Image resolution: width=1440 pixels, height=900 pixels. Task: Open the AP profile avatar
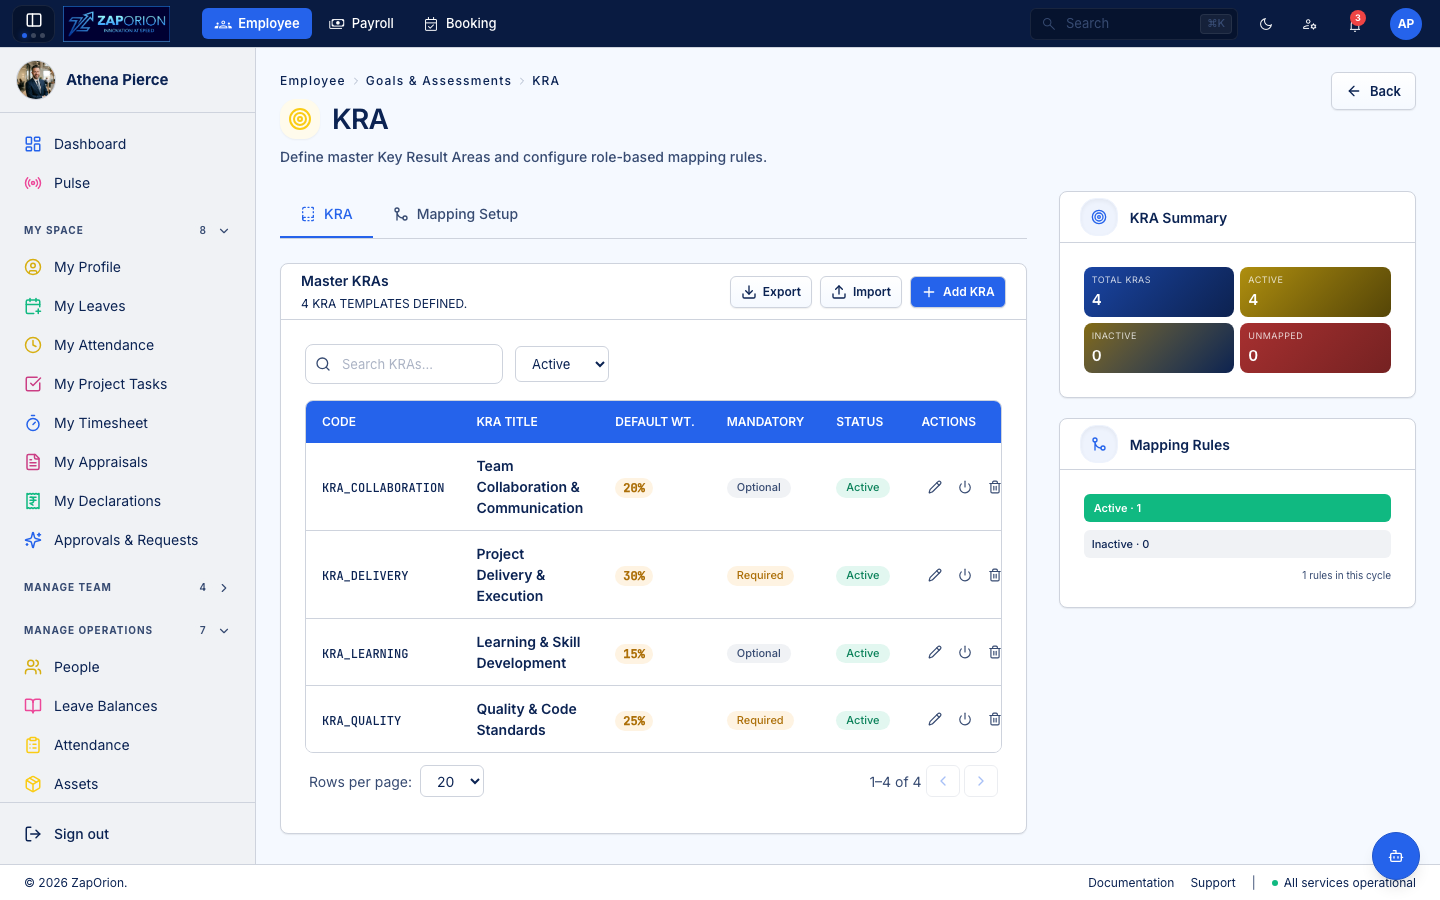click(1406, 24)
